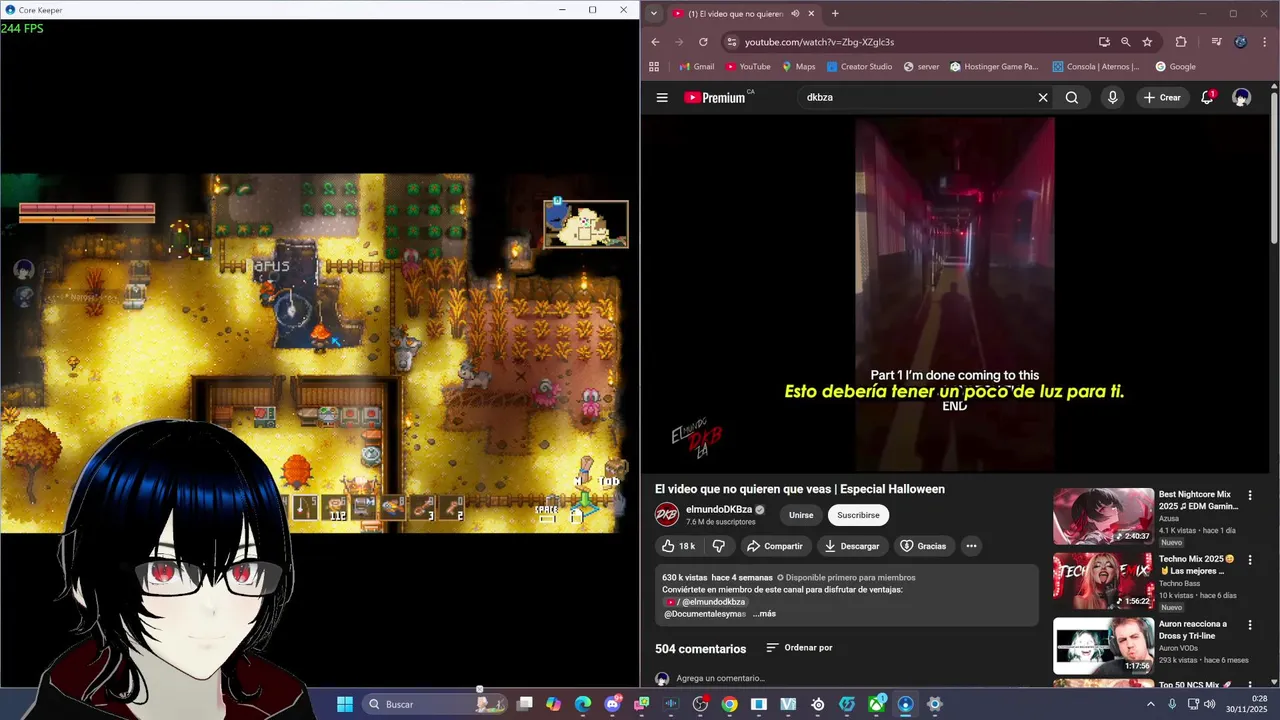
Task: Open more actions three-dot button under video
Action: coord(971,546)
